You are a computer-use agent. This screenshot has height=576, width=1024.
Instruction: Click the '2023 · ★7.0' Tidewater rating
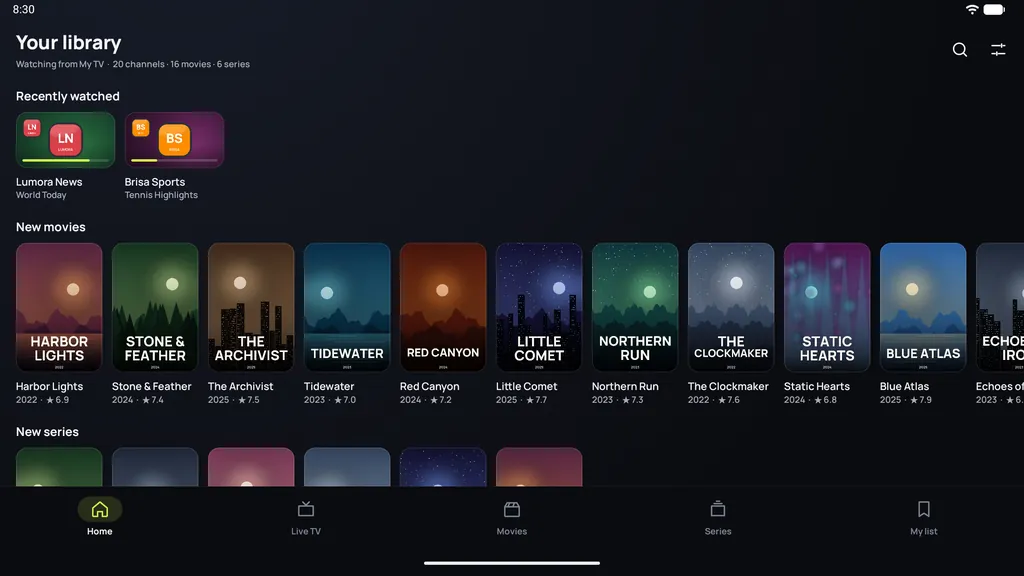click(x=330, y=400)
